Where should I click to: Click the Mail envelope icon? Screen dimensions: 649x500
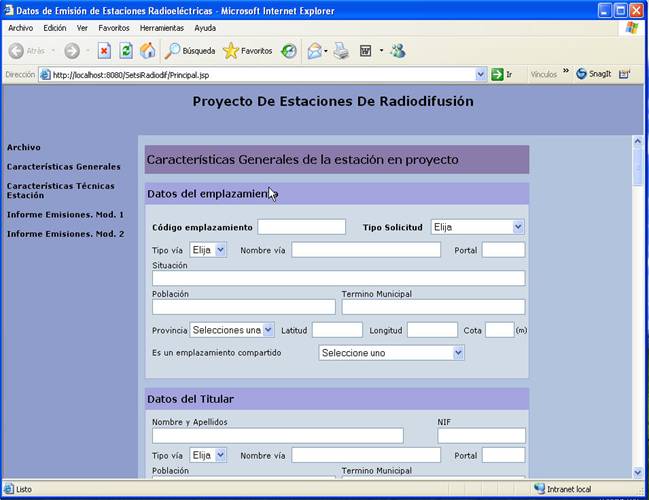tap(314, 50)
